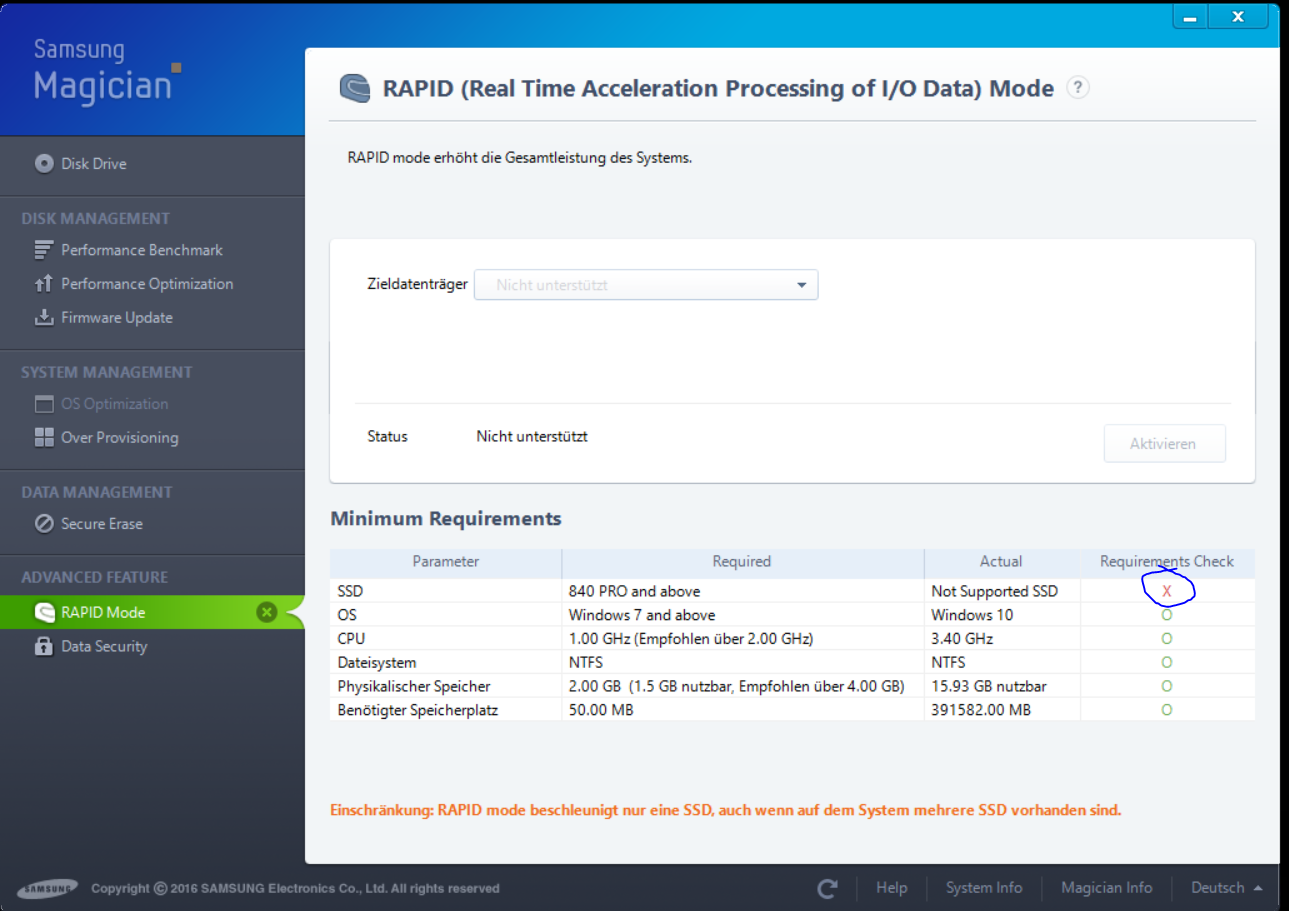This screenshot has height=911, width=1289.
Task: Select the OS Optimization entry
Action: click(114, 404)
